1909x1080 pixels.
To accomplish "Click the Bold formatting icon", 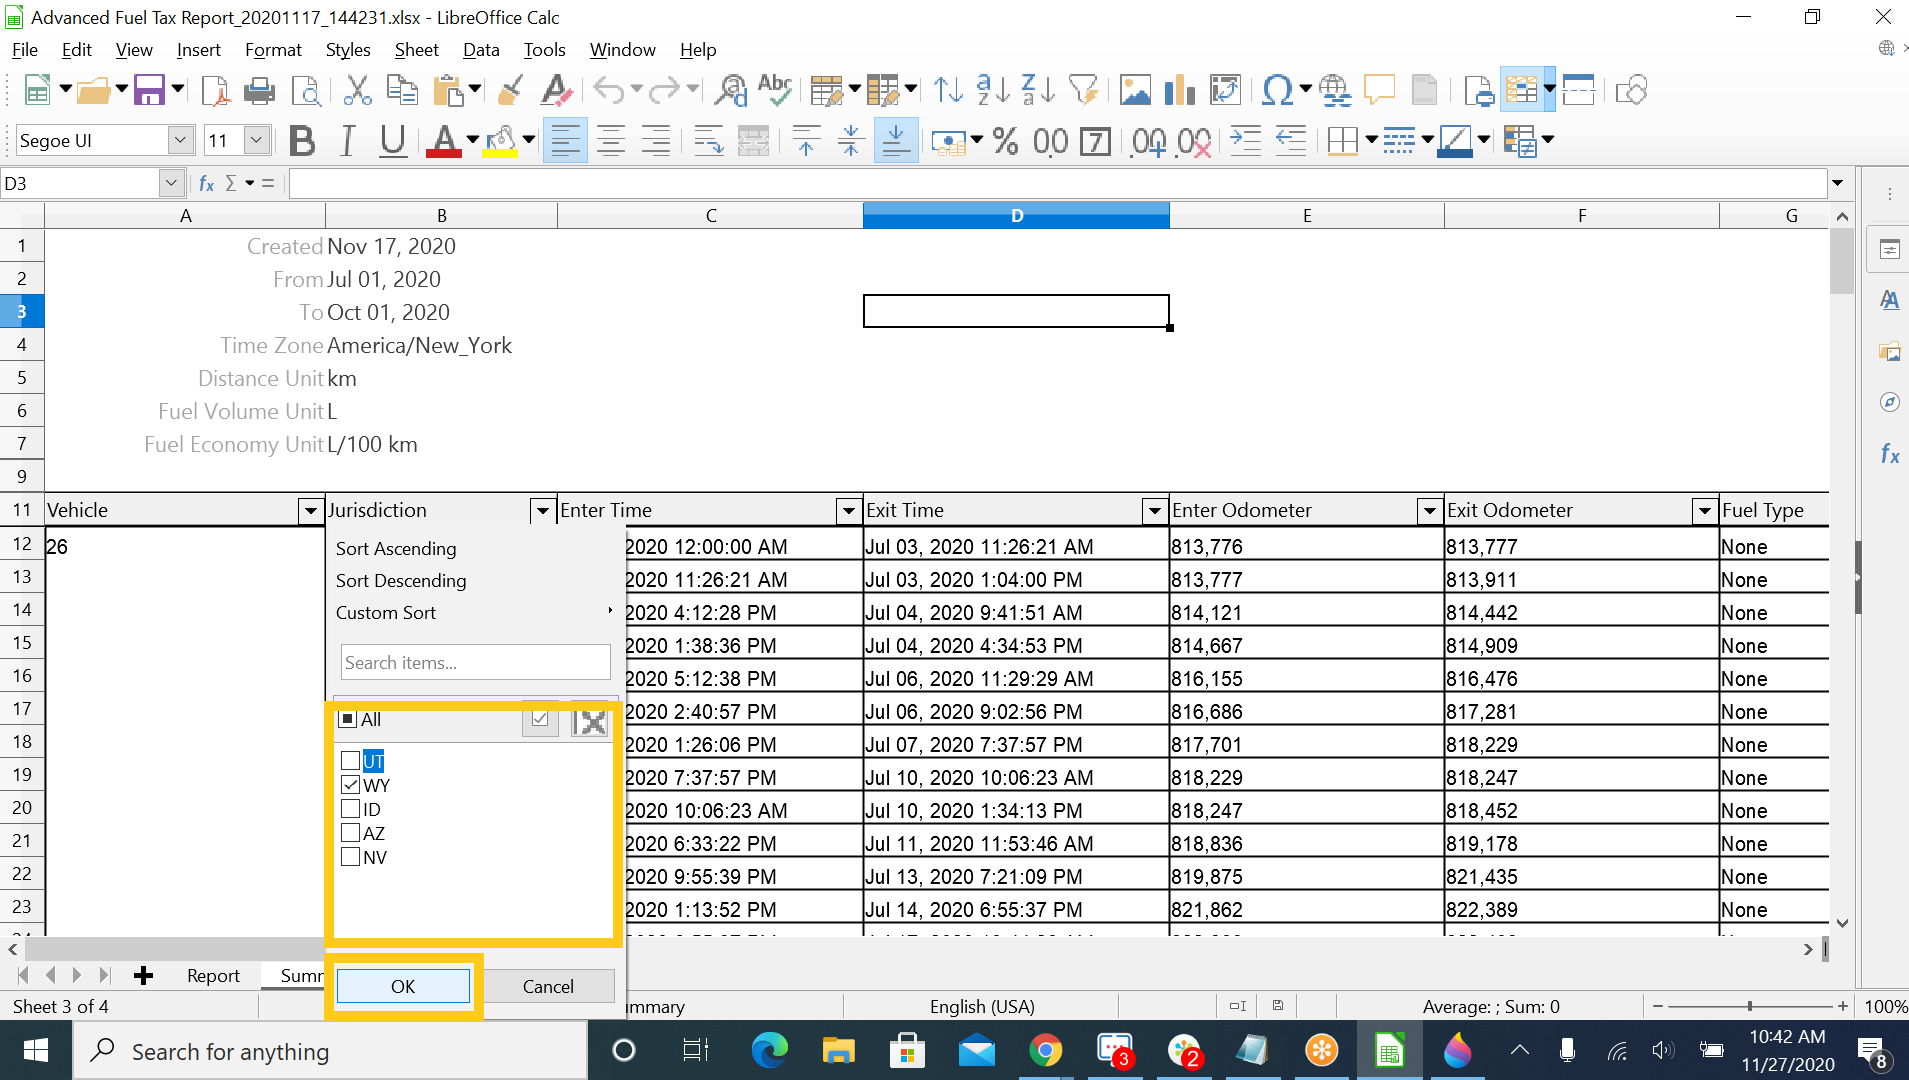I will coord(302,141).
